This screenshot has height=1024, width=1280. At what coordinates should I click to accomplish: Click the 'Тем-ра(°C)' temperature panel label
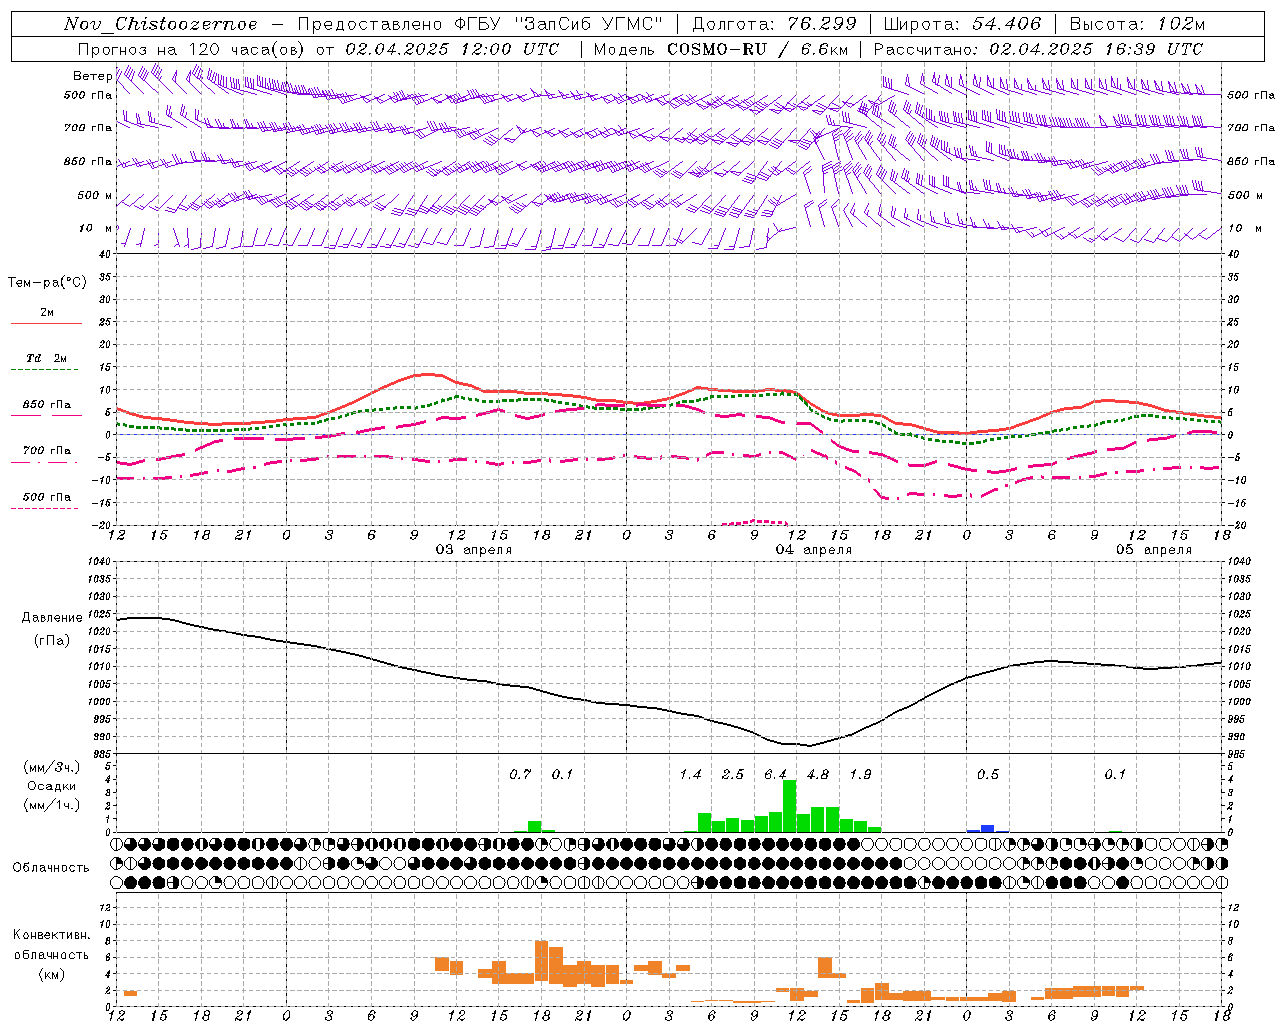pyautogui.click(x=47, y=283)
